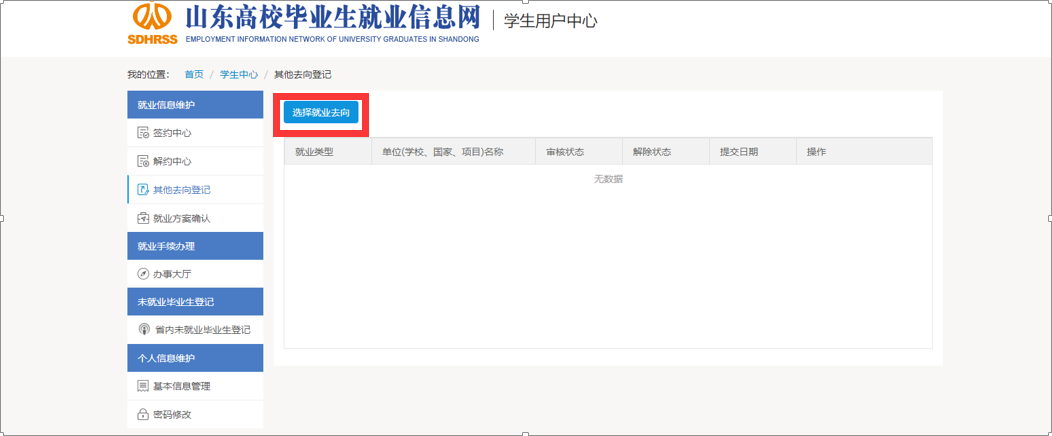Select the 提交日期 column header
The width and height of the screenshot is (1052, 436).
coord(739,152)
